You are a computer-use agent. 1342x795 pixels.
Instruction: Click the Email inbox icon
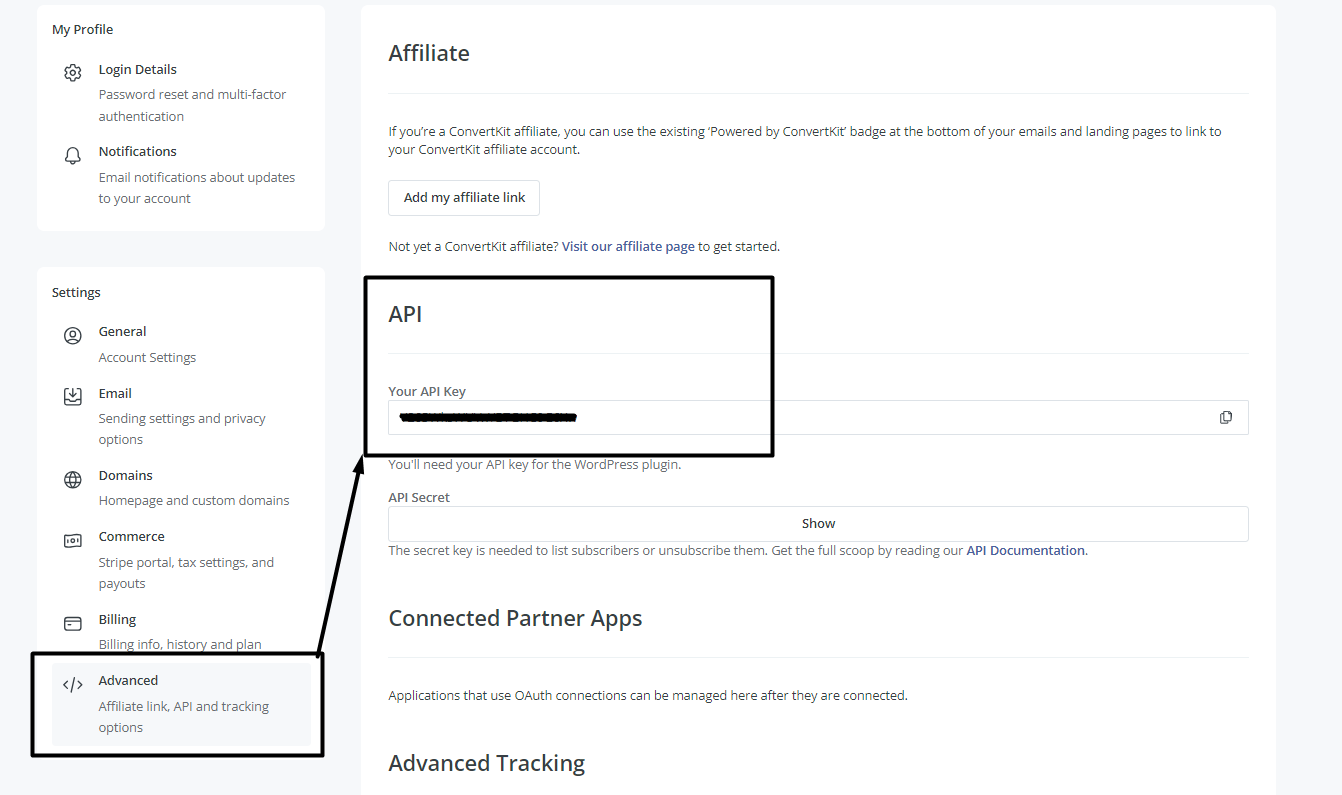tap(72, 397)
